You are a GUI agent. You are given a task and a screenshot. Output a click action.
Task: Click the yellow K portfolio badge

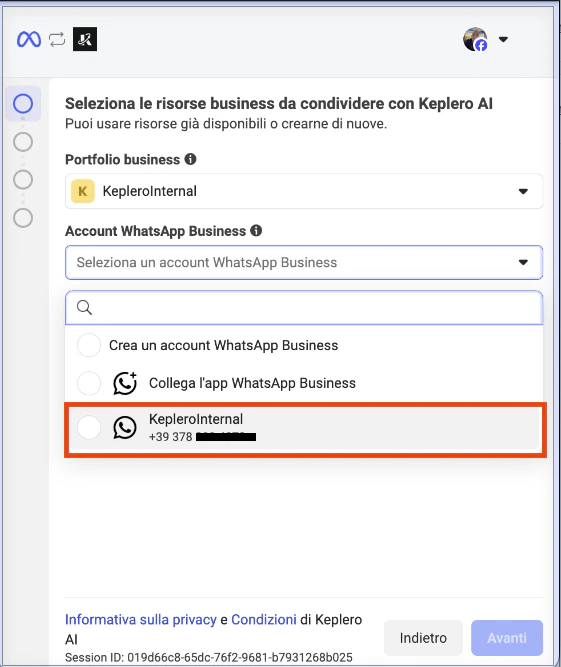(x=83, y=191)
